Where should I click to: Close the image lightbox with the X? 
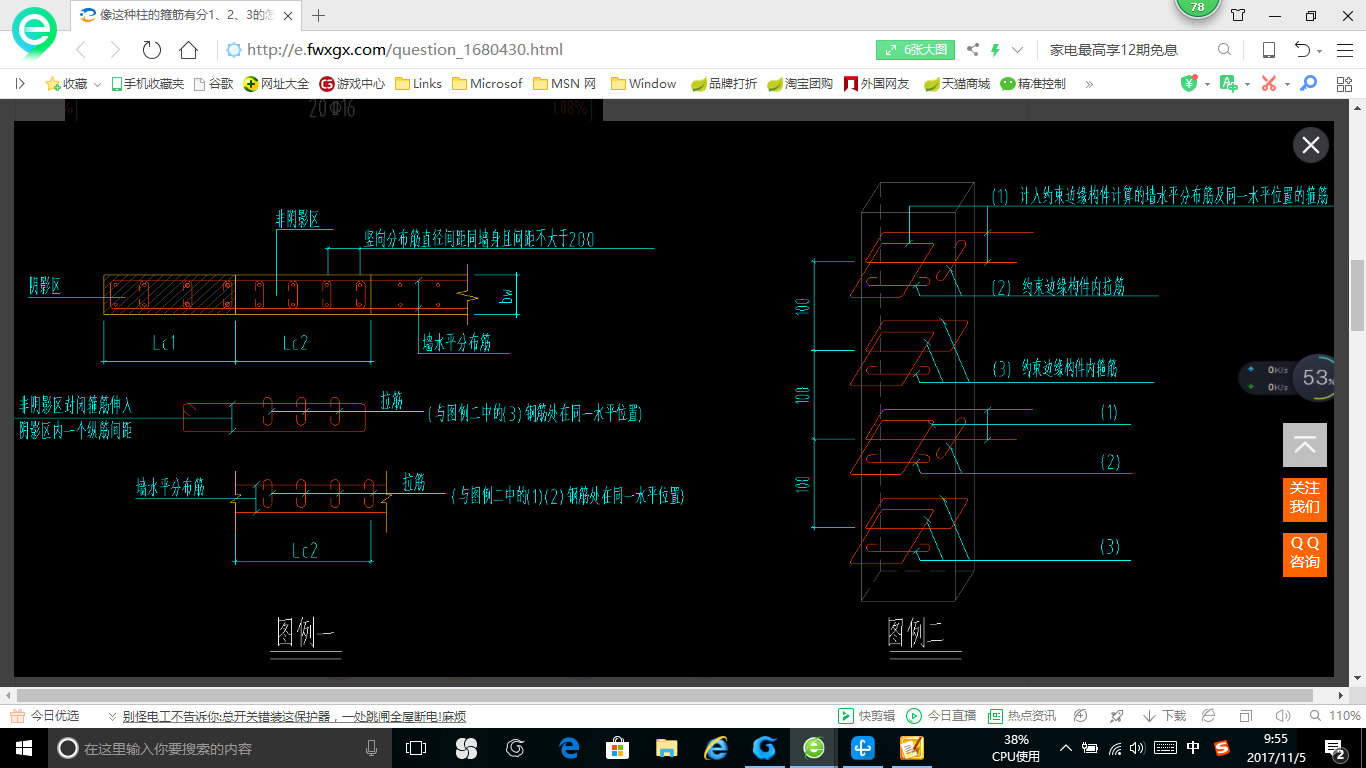click(1310, 146)
